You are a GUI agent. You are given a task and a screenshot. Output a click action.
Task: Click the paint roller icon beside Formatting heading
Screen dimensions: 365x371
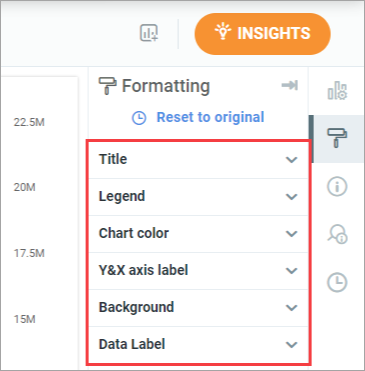[107, 86]
